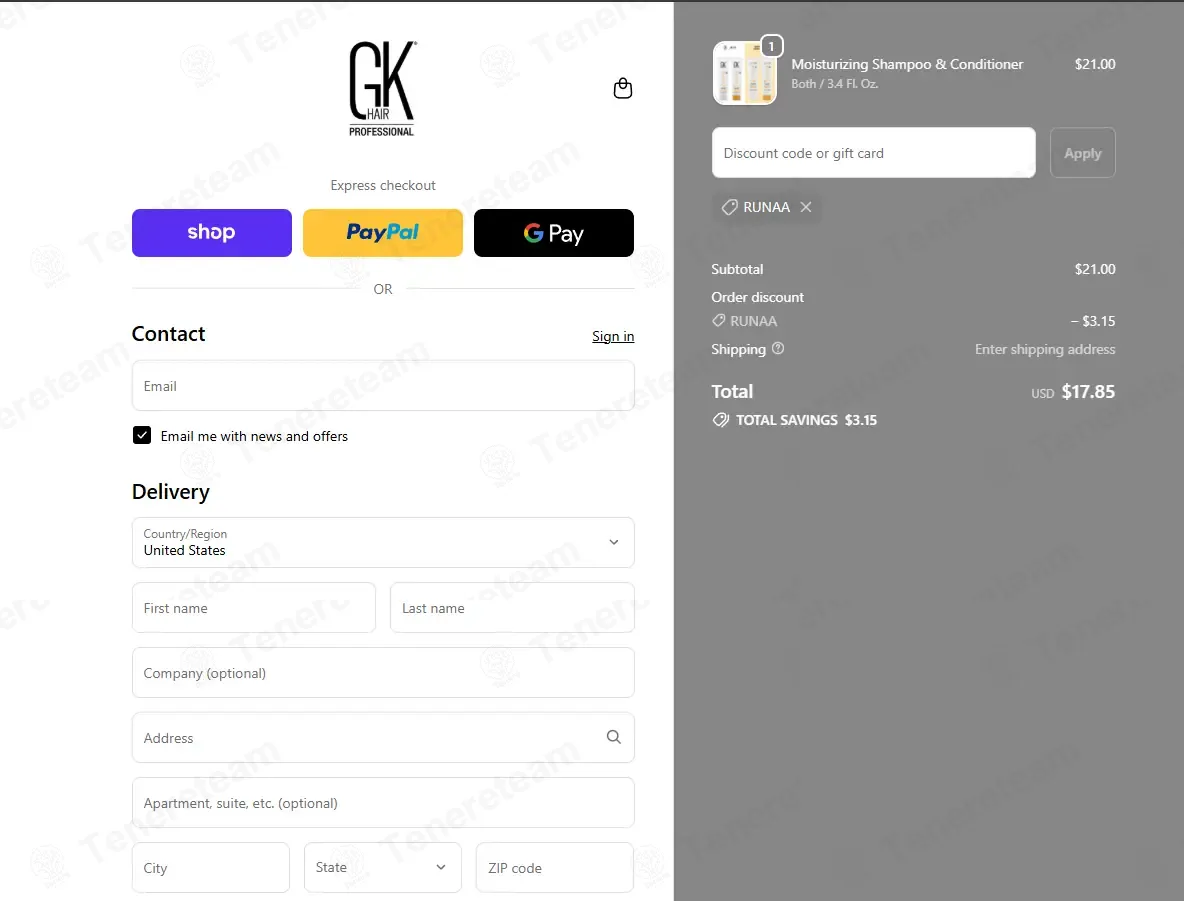Focus the Address field

coord(383,737)
